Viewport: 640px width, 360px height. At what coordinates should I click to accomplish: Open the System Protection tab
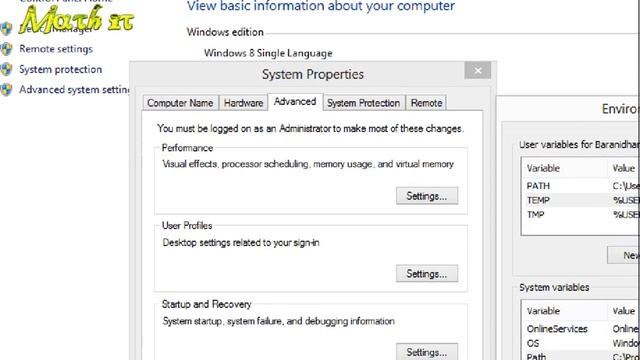(x=364, y=103)
